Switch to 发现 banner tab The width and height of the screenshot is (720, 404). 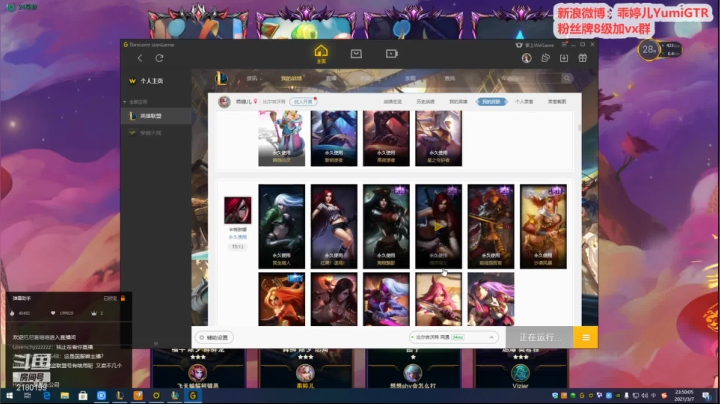coord(410,79)
